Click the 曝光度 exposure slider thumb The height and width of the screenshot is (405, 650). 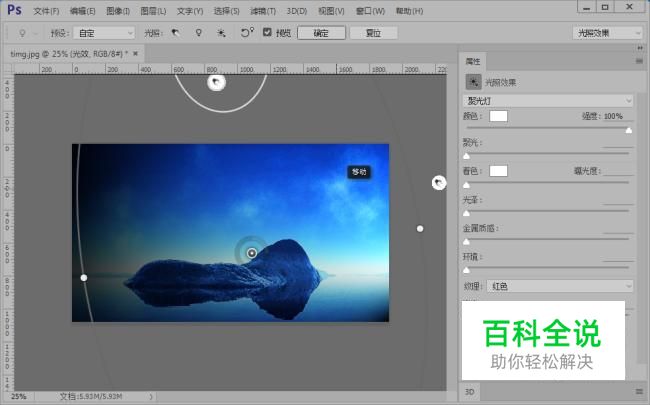coord(466,185)
